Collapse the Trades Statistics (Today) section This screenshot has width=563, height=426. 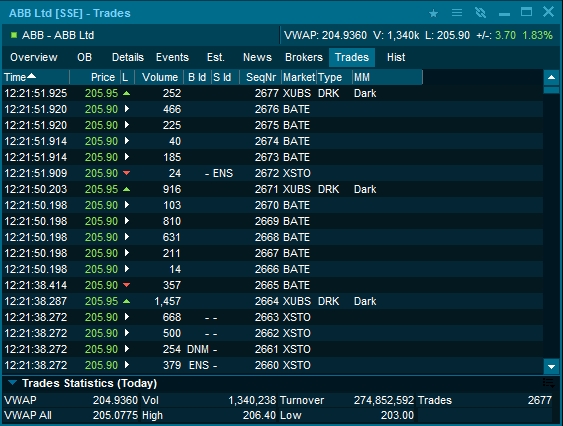pos(13,383)
